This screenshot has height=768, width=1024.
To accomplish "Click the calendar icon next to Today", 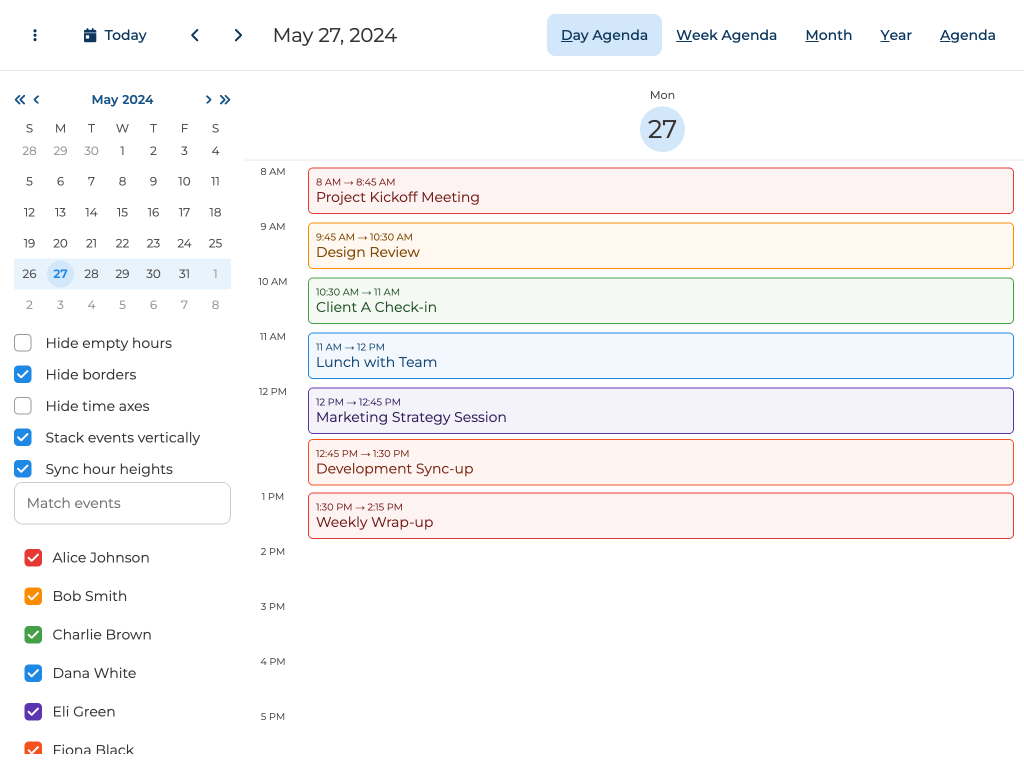I will (x=90, y=35).
